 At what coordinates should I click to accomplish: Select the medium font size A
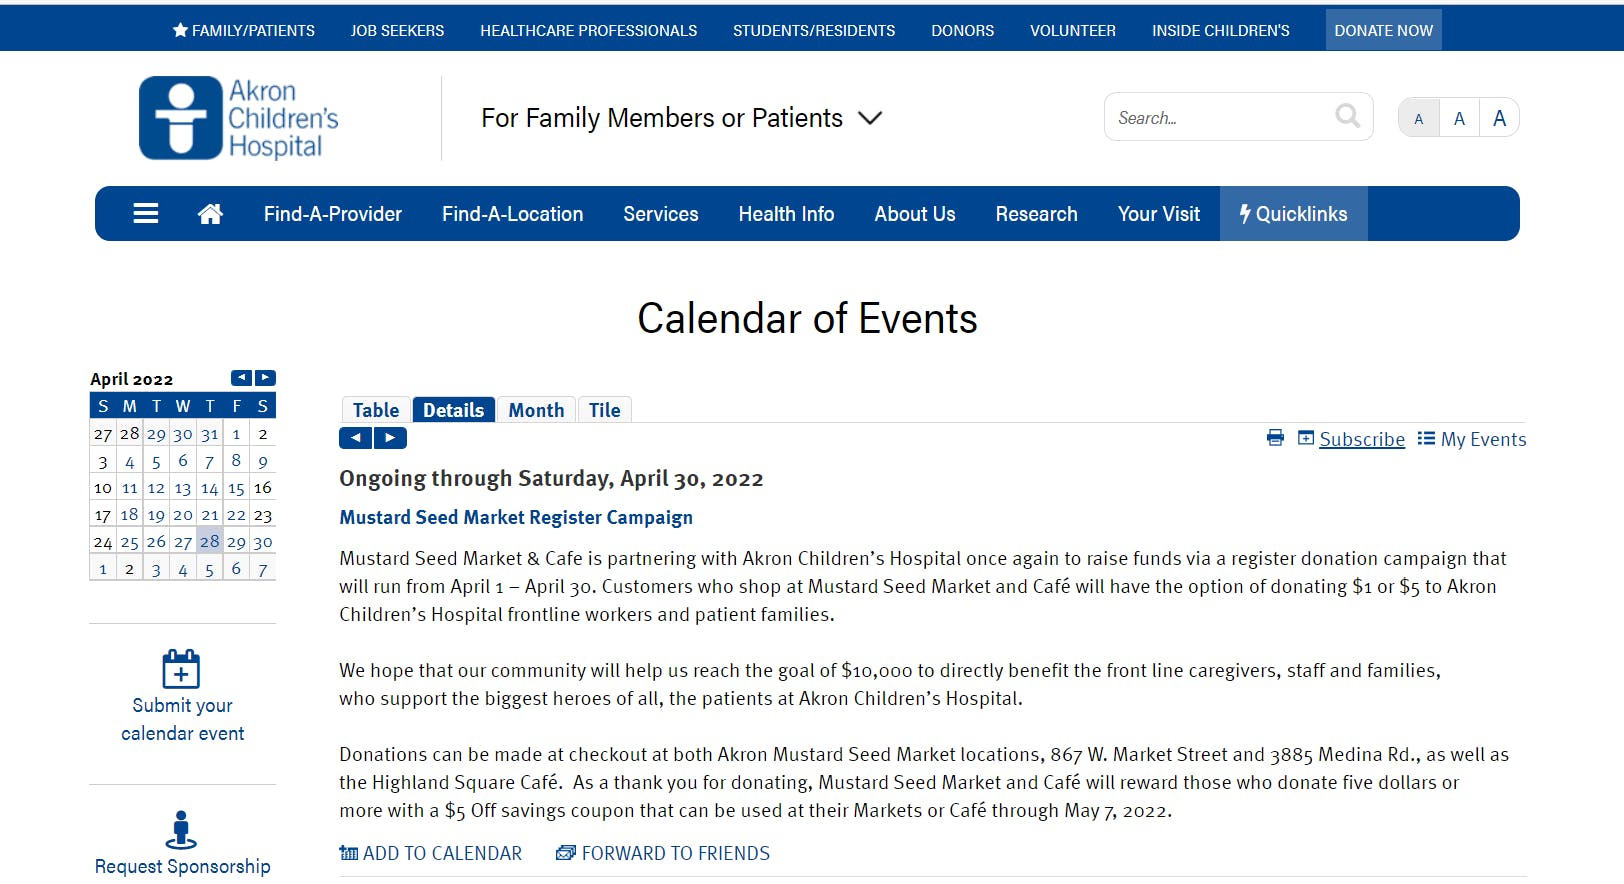tap(1459, 119)
